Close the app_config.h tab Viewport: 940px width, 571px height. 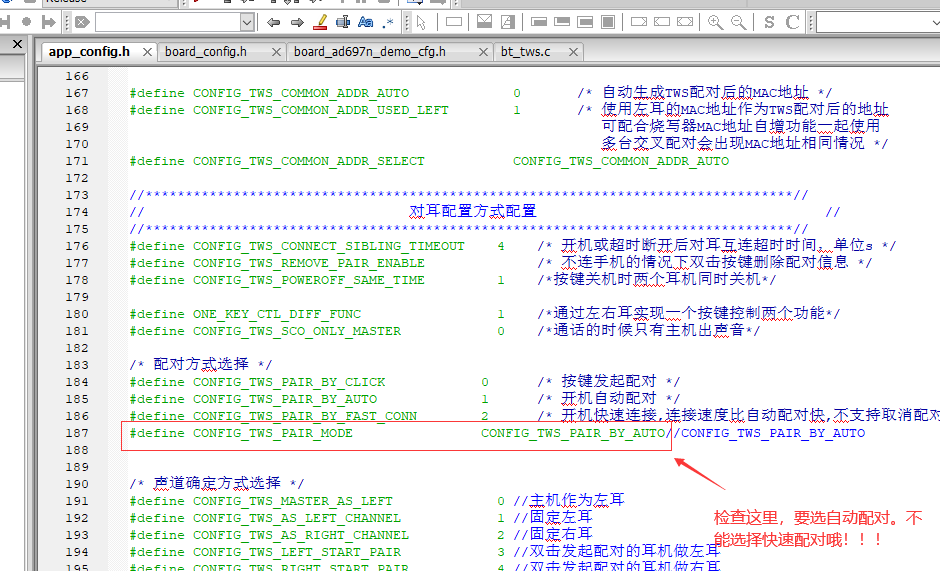(147, 52)
